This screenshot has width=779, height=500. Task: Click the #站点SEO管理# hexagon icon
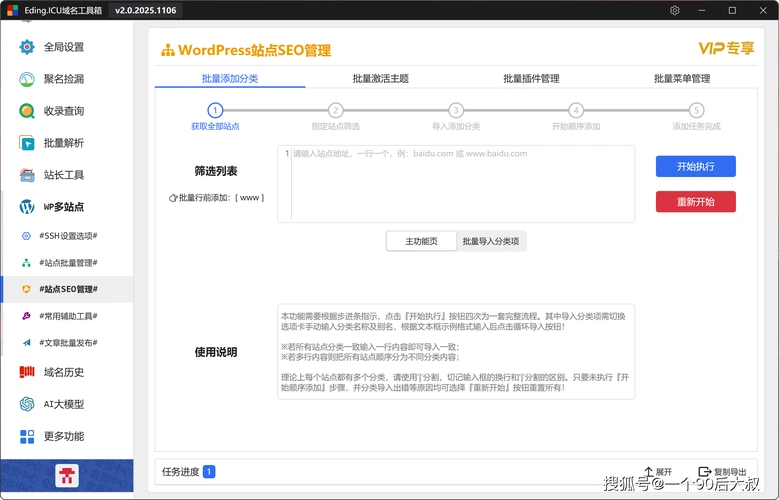[x=26, y=289]
